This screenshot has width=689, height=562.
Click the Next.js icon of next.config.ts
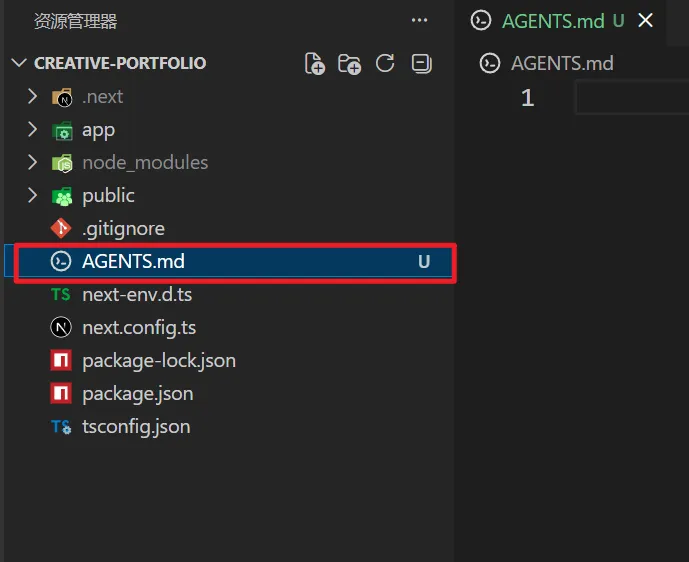[61, 327]
